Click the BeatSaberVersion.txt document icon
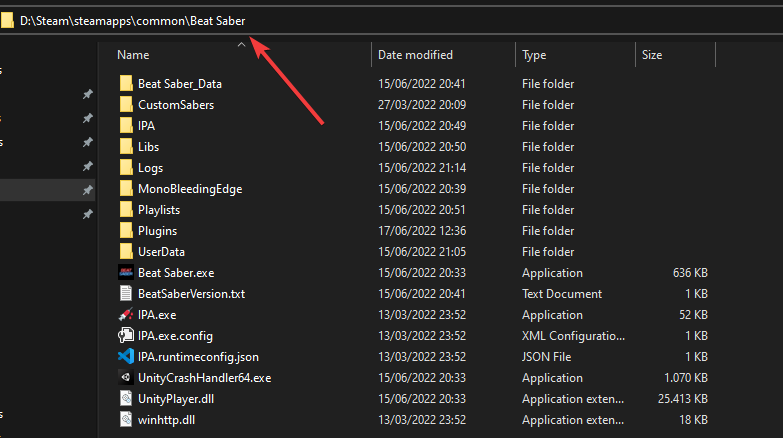 [x=126, y=293]
